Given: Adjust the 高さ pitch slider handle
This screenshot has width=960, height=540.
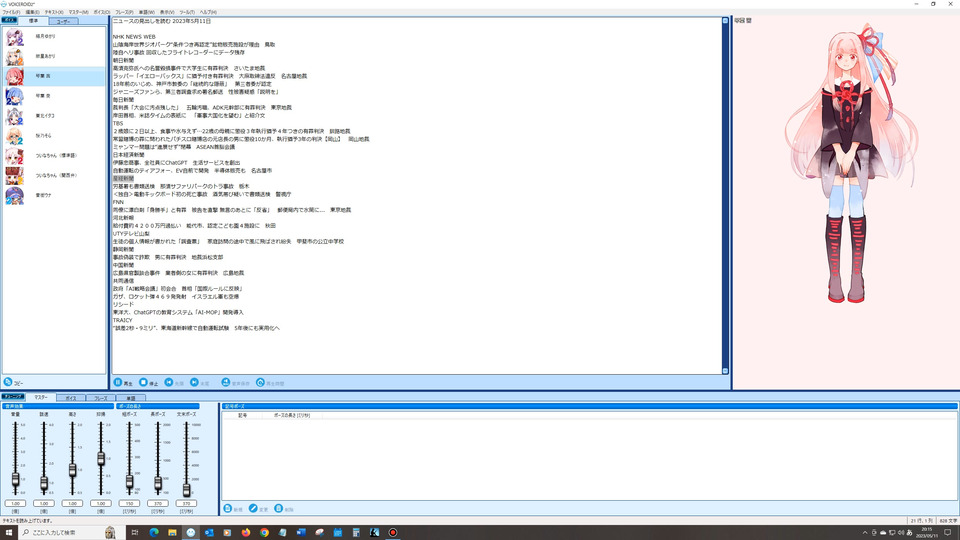Looking at the screenshot, I should pos(72,470).
